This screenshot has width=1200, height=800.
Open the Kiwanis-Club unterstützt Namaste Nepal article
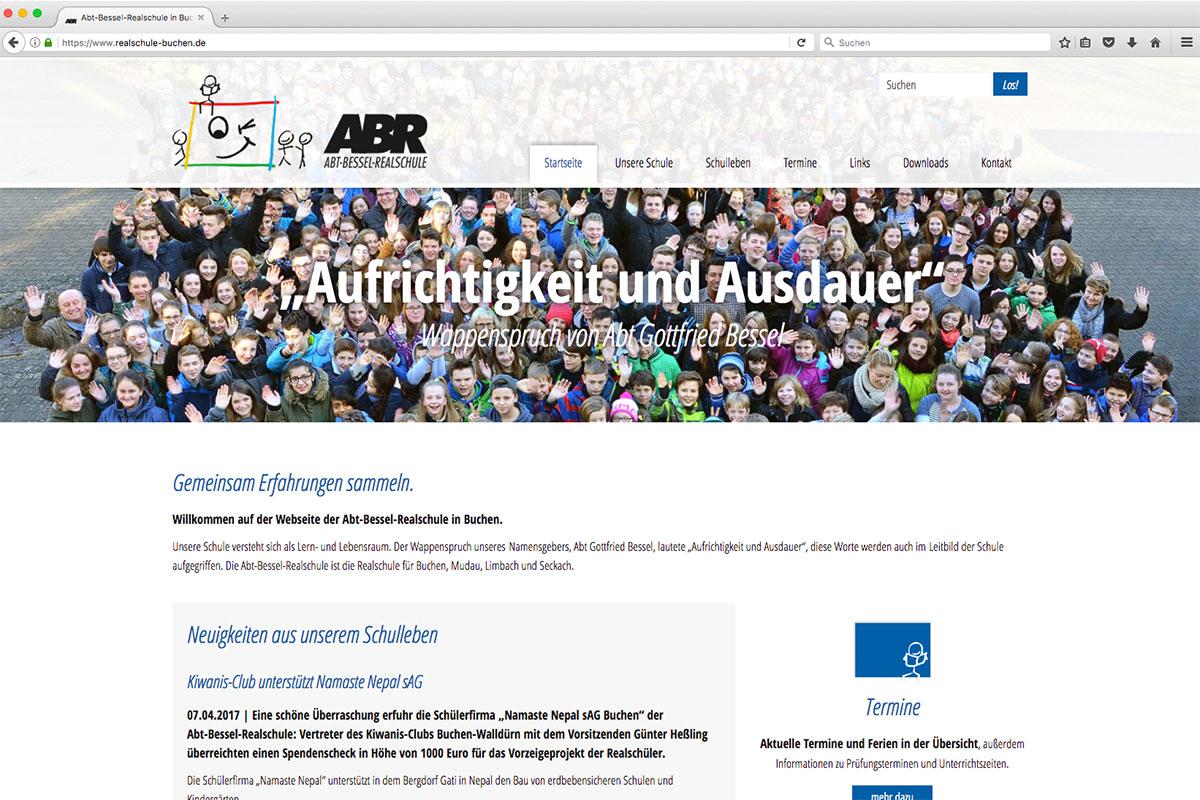pos(305,682)
